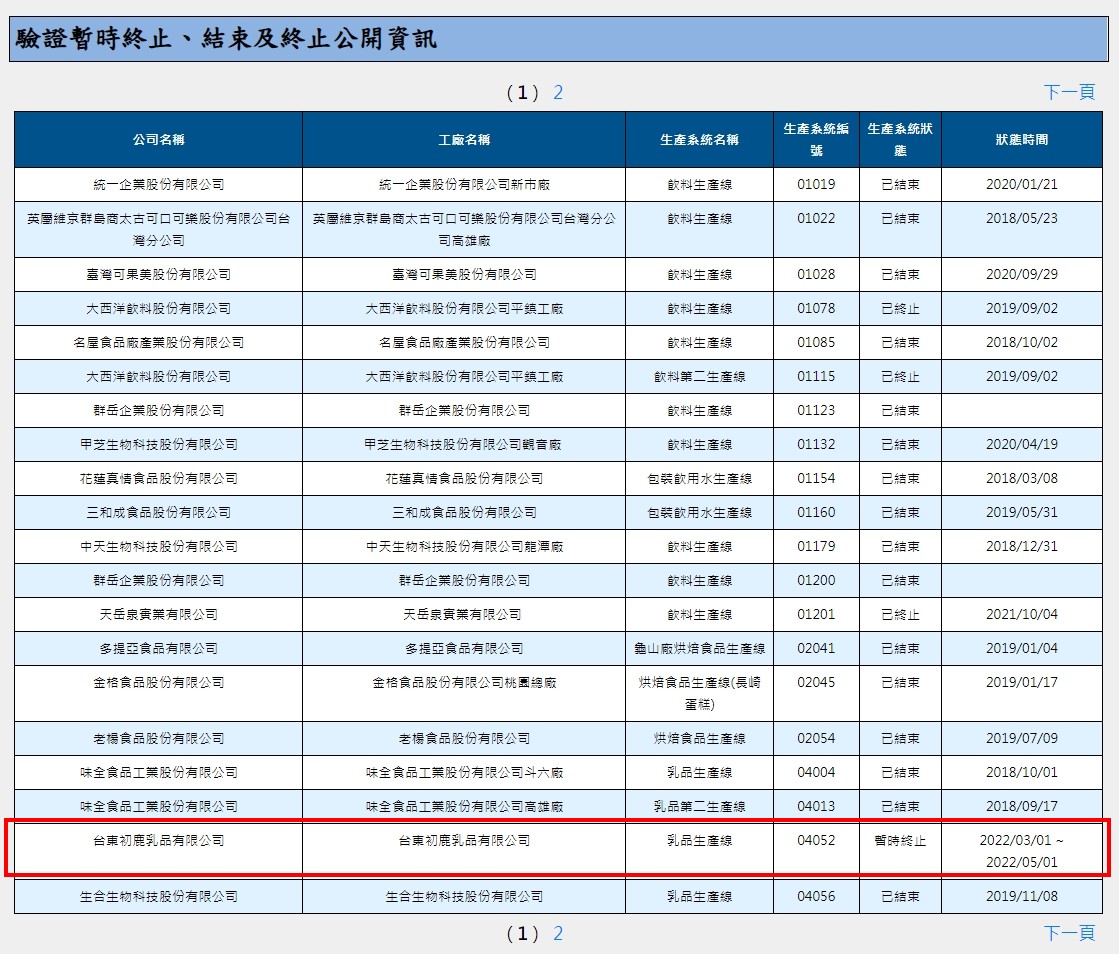The width and height of the screenshot is (1119, 954).
Task: Select system number 02054
Action: pyautogui.click(x=816, y=739)
